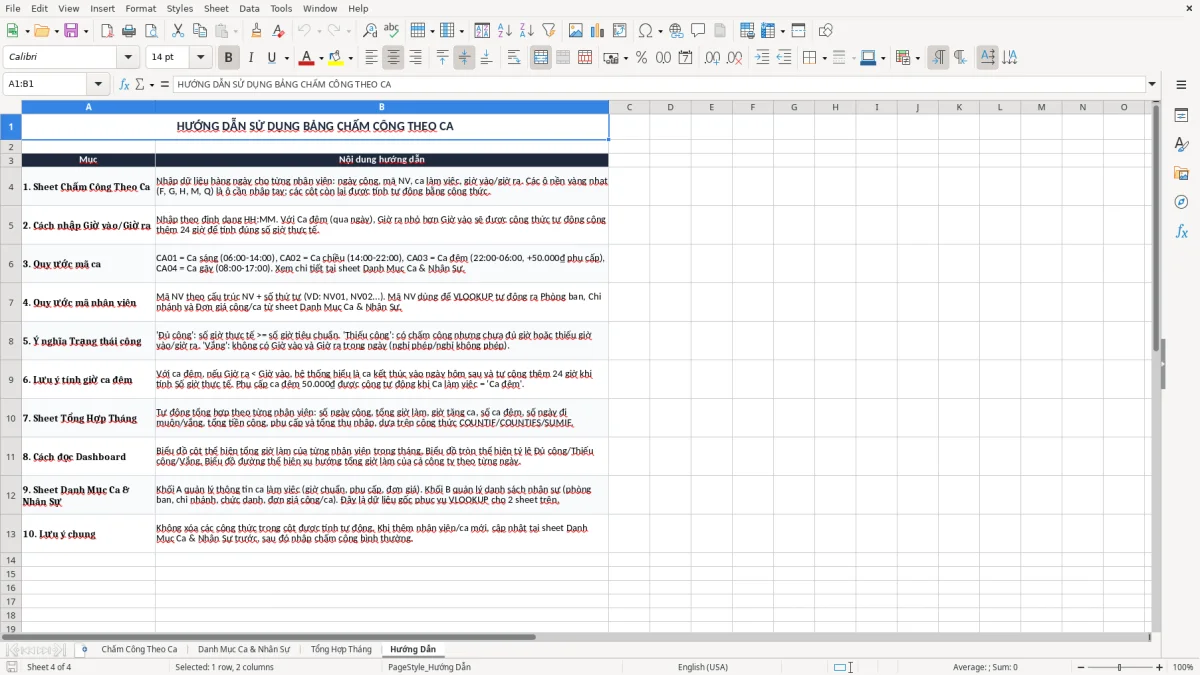Select cell "8. Cách đọc Dashboard"
The height and width of the screenshot is (675, 1200).
[x=88, y=457]
